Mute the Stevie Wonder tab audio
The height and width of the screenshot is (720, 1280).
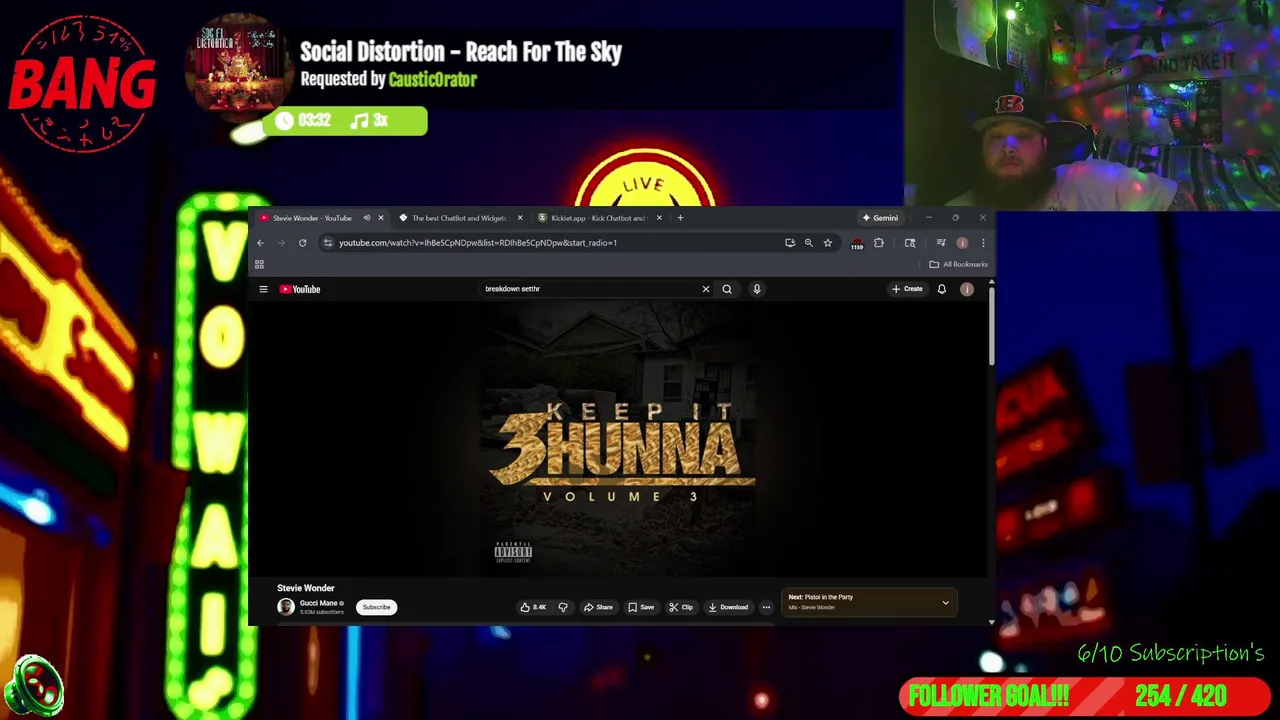click(x=366, y=218)
